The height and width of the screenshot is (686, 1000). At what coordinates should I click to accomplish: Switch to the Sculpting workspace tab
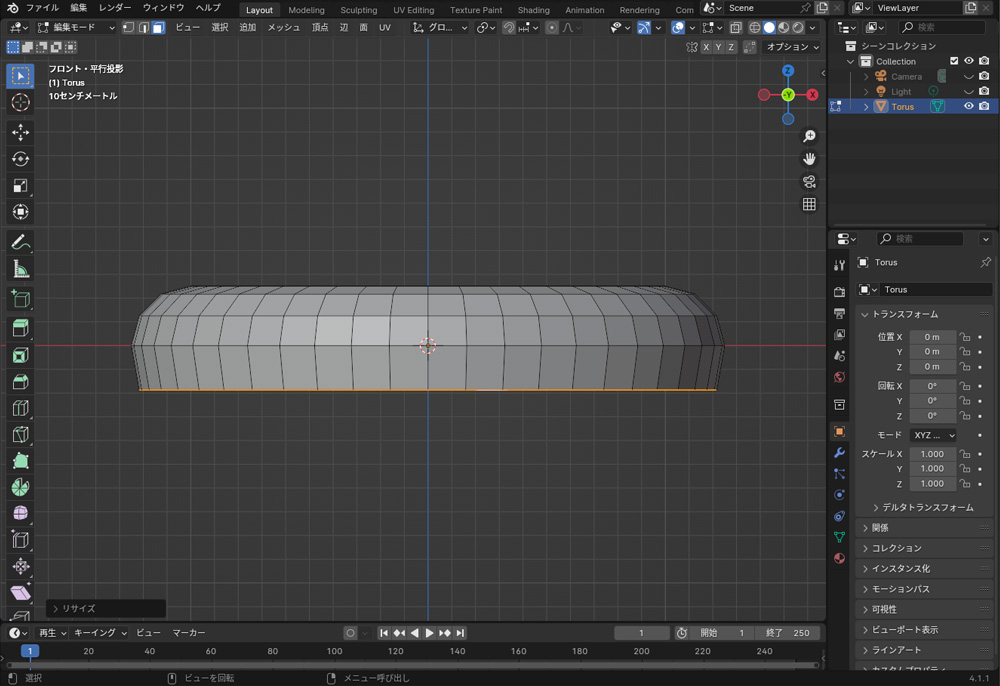pyautogui.click(x=358, y=10)
